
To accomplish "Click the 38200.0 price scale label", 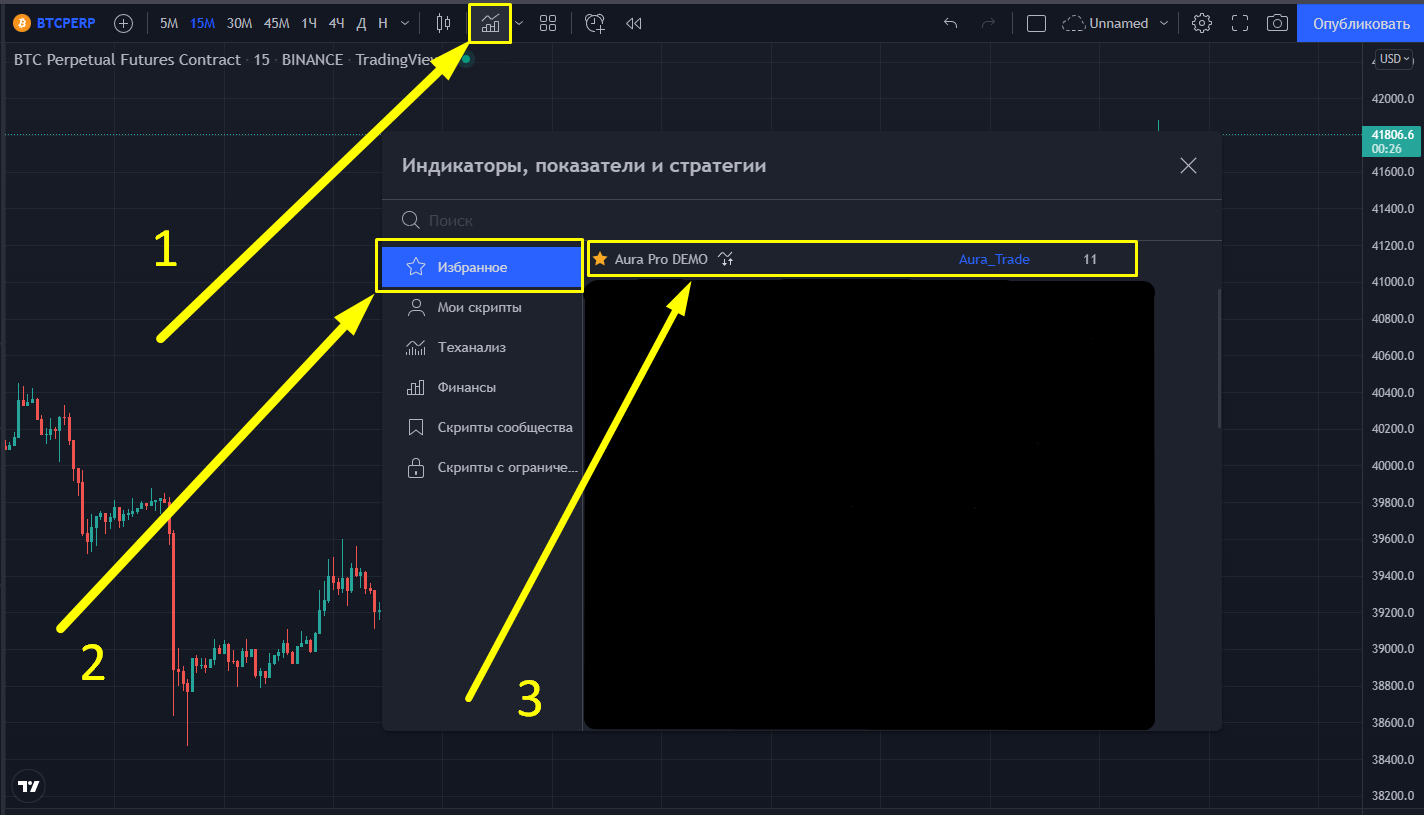I will (1393, 796).
